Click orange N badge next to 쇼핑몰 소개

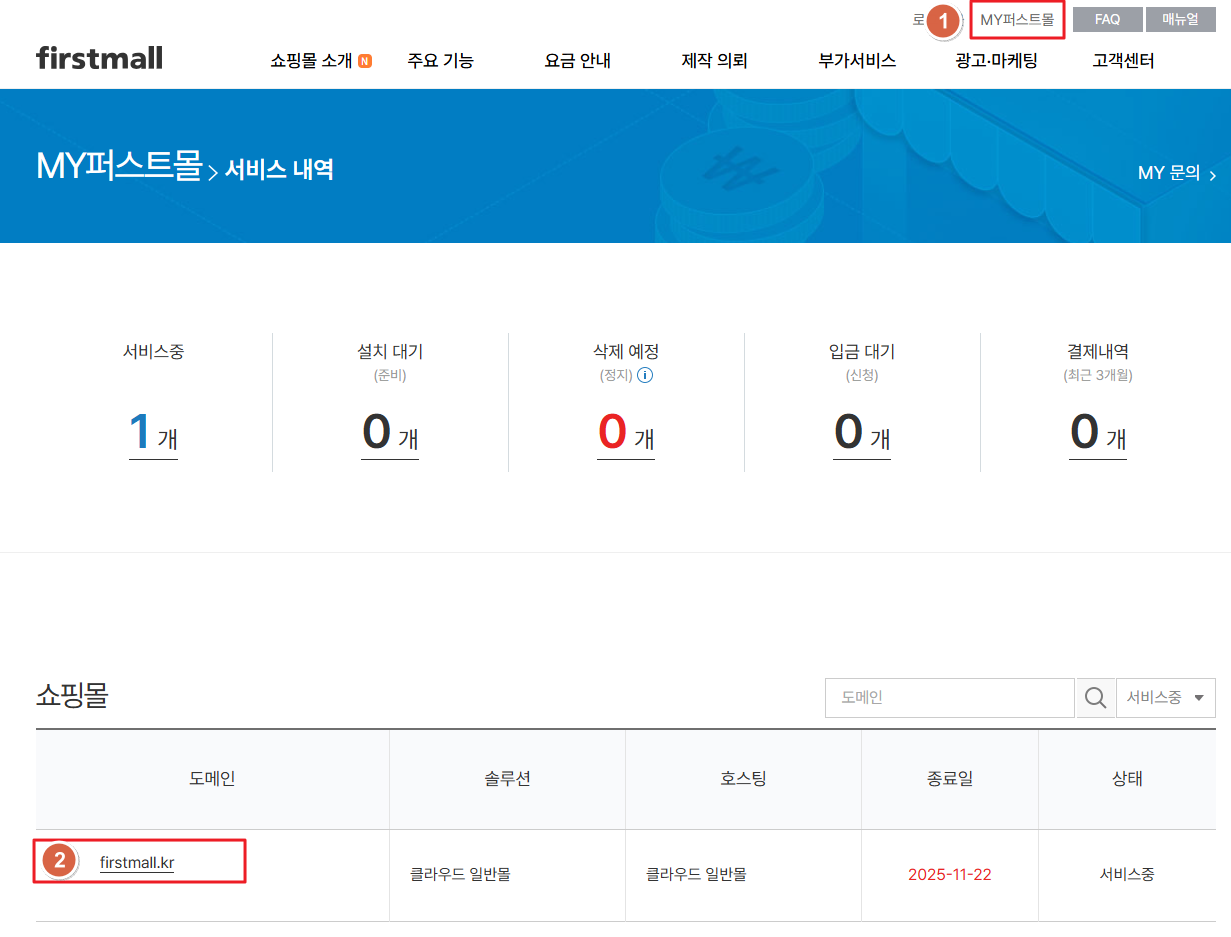point(365,61)
